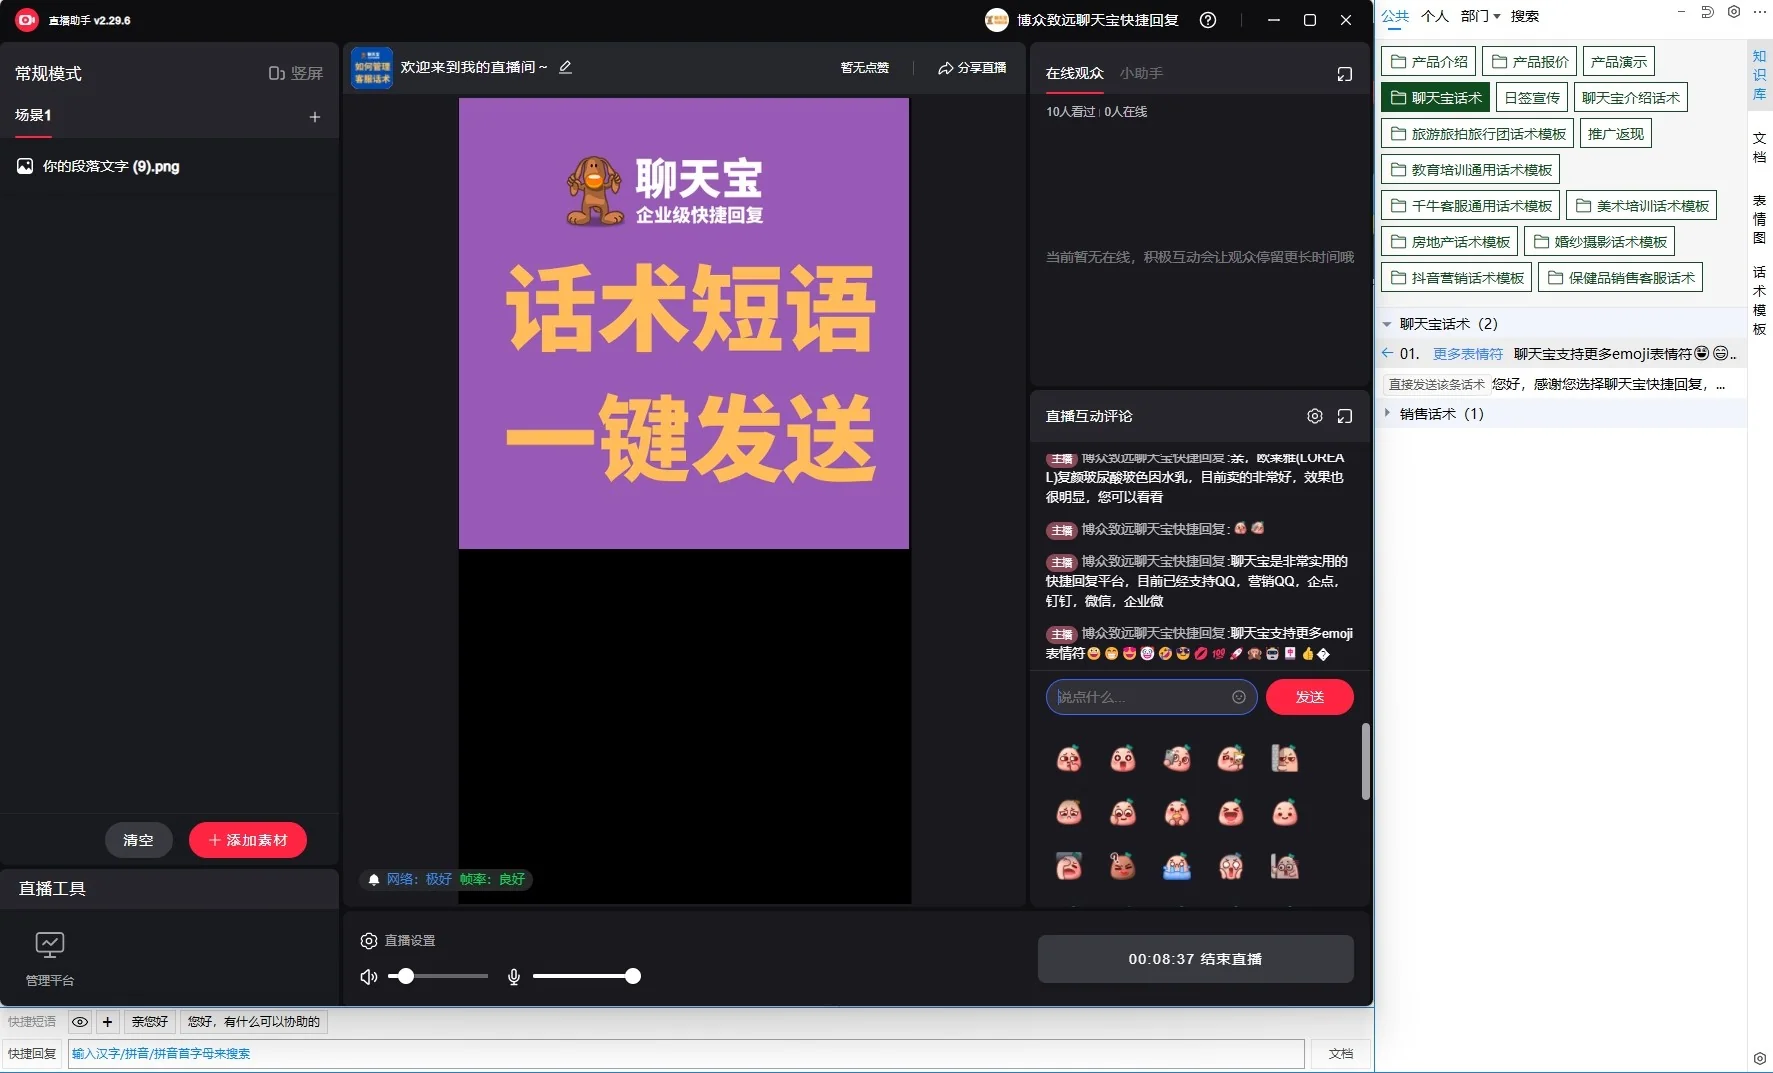This screenshot has height=1073, width=1773.
Task: Expand the 销售话术 (1) group
Action: pos(1387,413)
